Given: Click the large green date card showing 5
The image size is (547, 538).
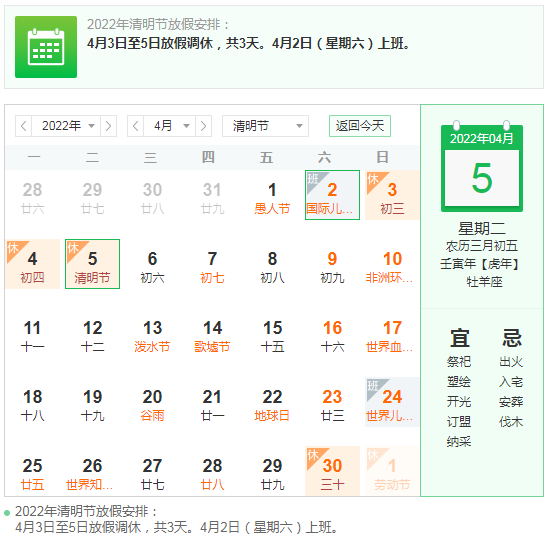Looking at the screenshot, I should click(x=482, y=169).
